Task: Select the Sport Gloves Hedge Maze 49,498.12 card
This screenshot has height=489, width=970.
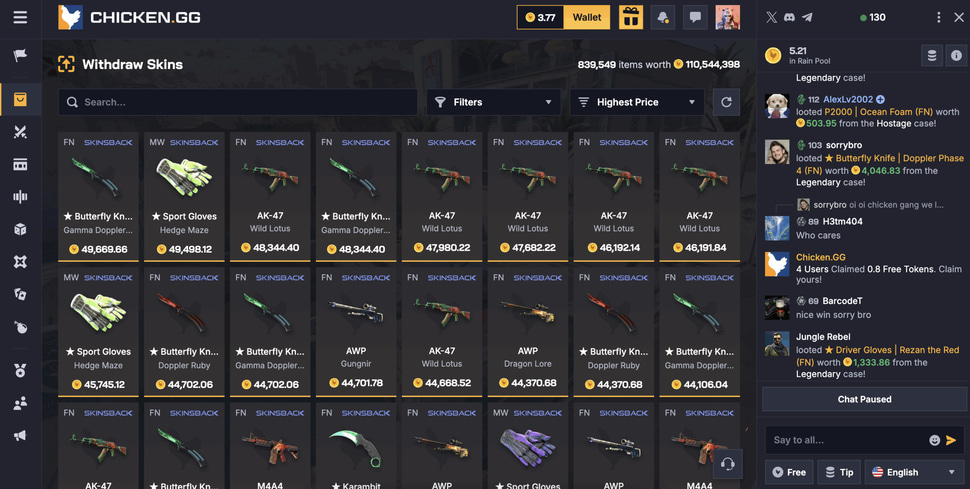Action: tap(184, 196)
